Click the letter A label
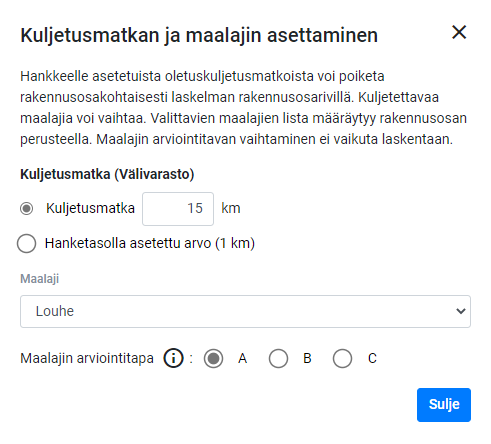 click(242, 358)
